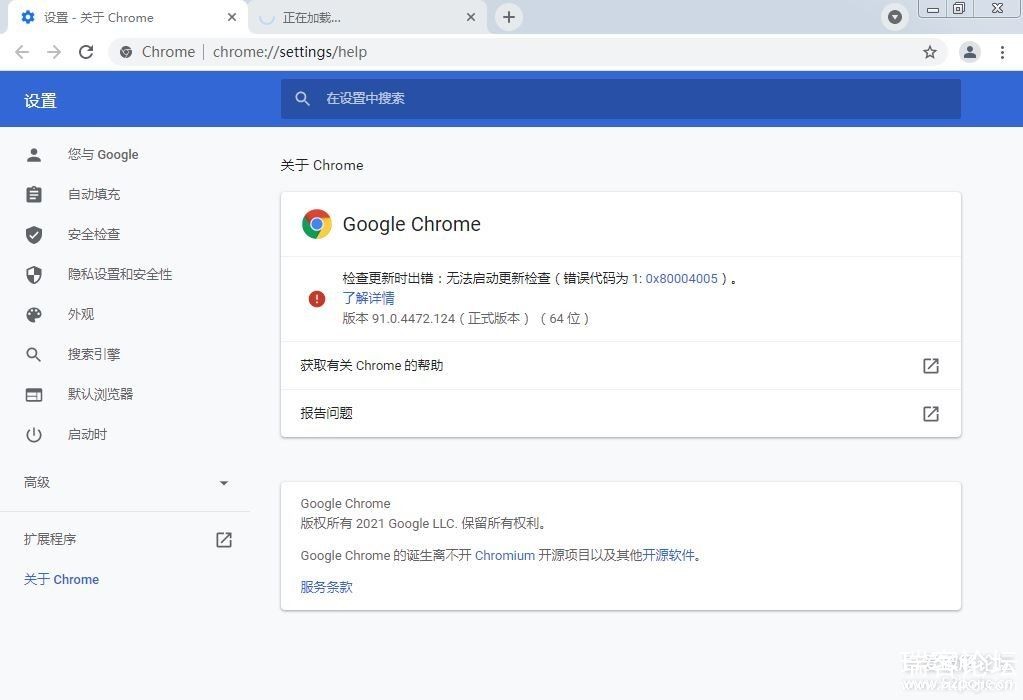Click the shield check icon for 安全检查
The width and height of the screenshot is (1023, 700).
(34, 235)
